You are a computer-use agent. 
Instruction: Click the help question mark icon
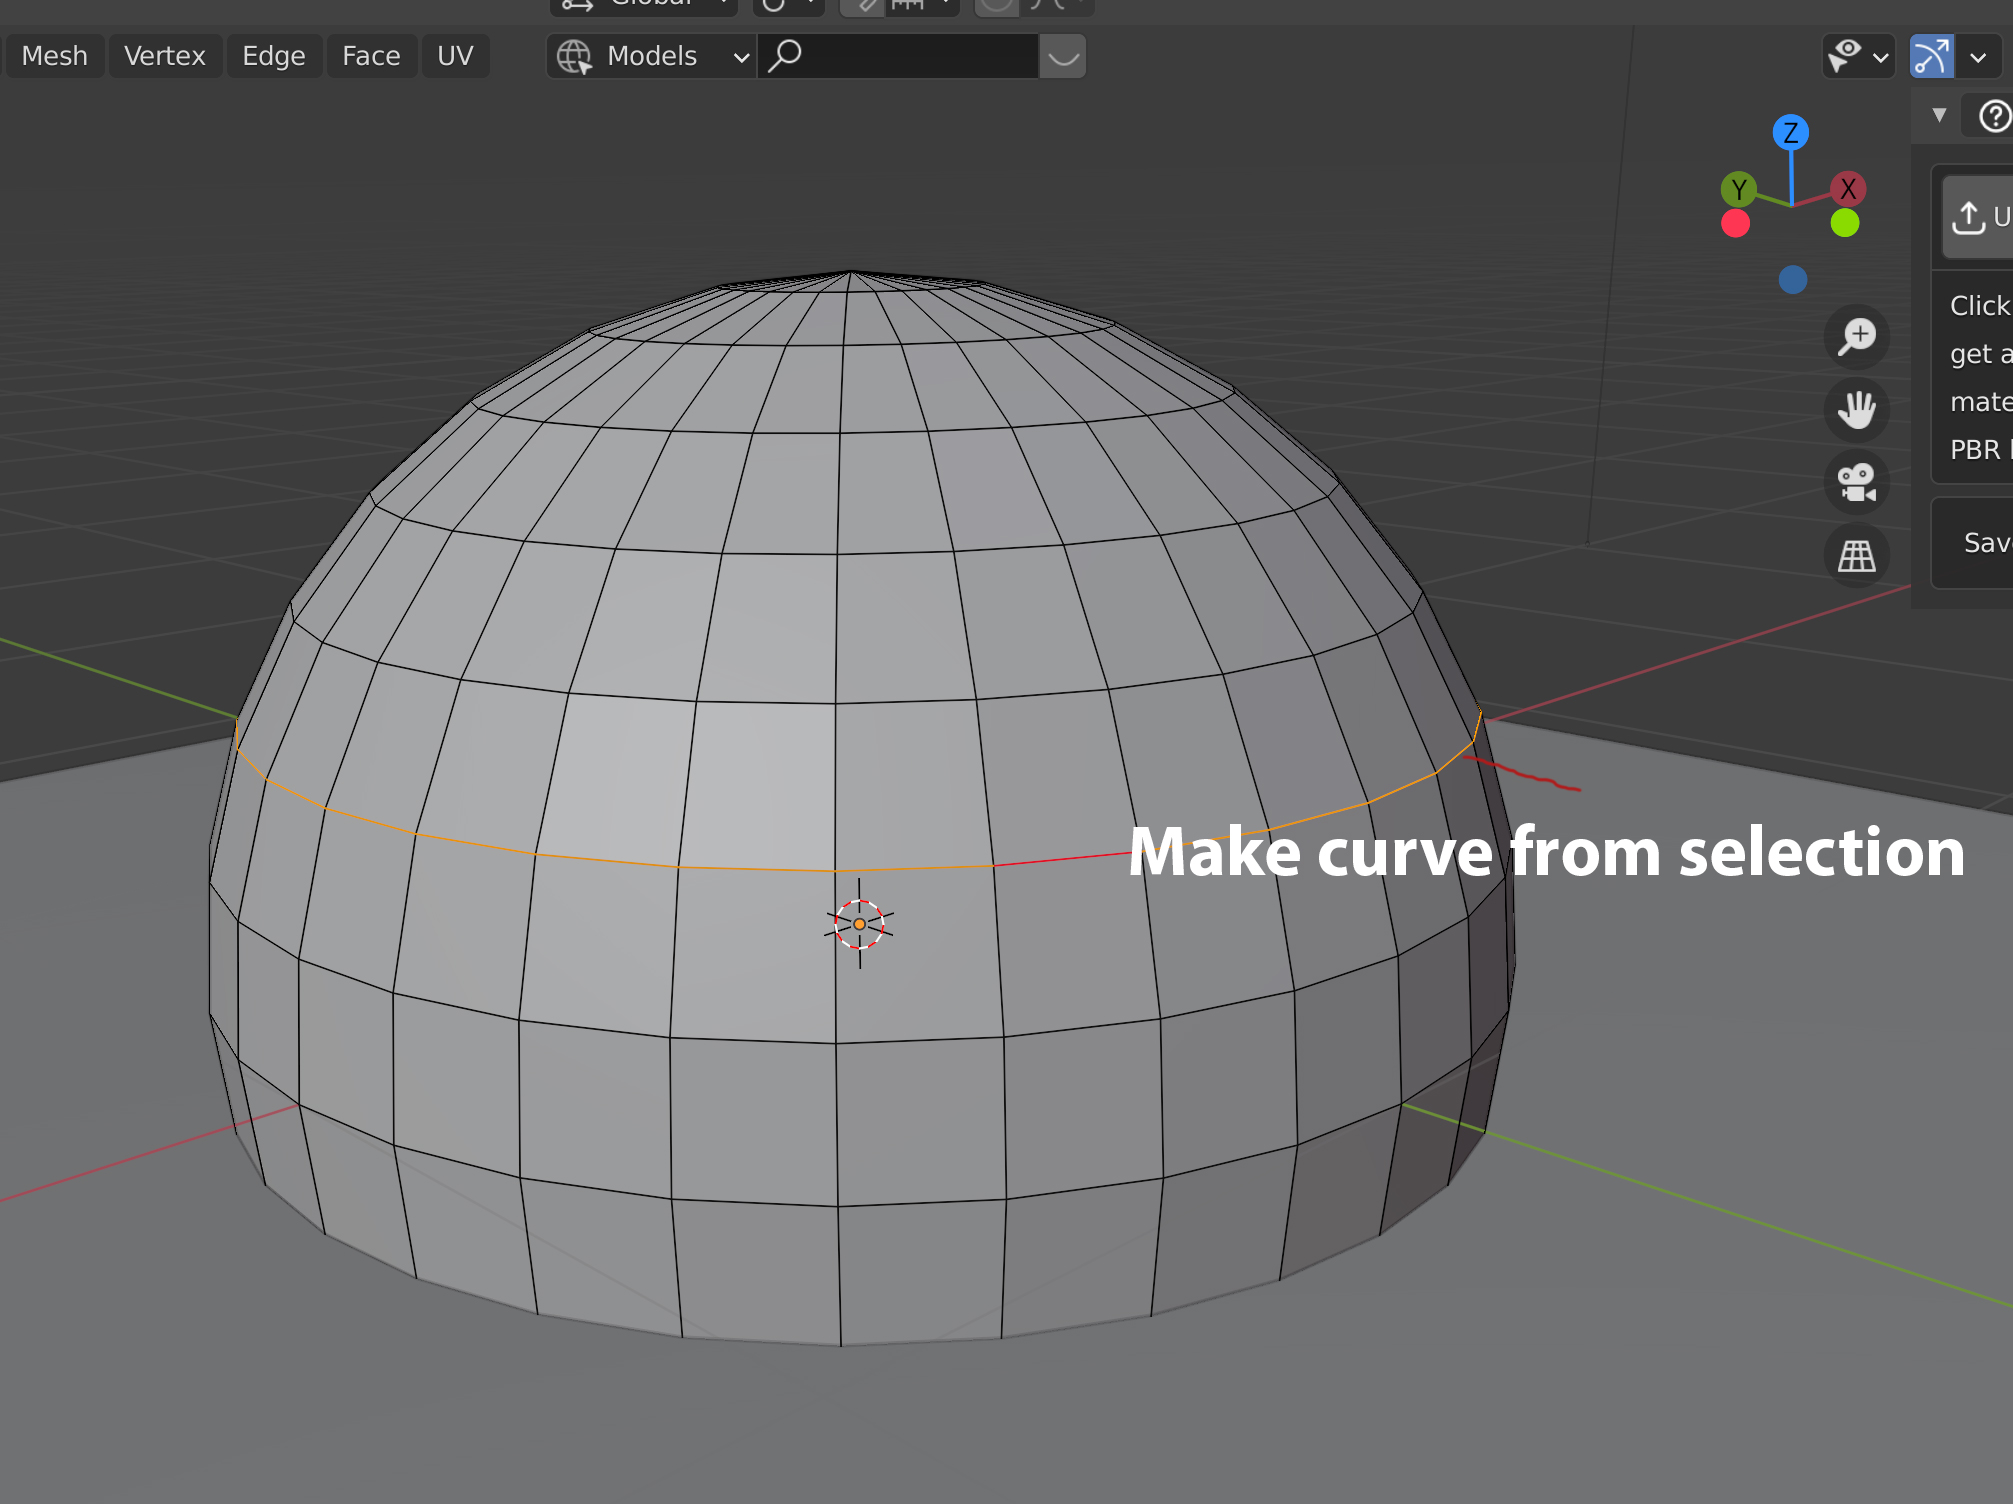[x=1995, y=116]
